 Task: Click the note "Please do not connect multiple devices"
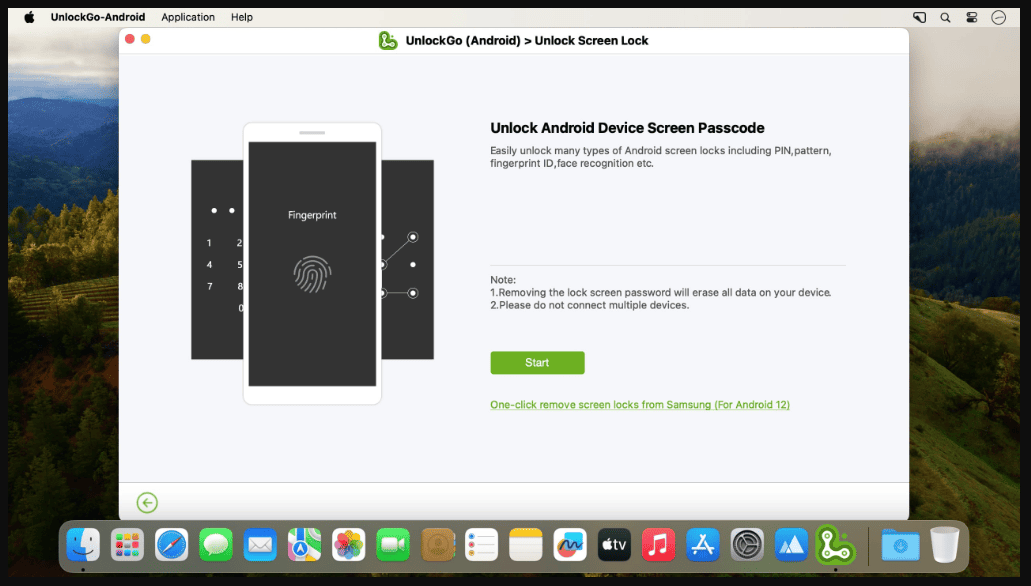(590, 305)
